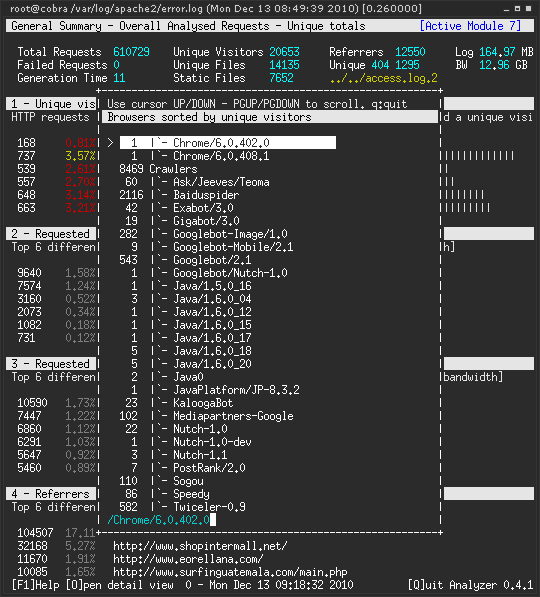
Task: Select the Java0 row
Action: (x=167, y=376)
